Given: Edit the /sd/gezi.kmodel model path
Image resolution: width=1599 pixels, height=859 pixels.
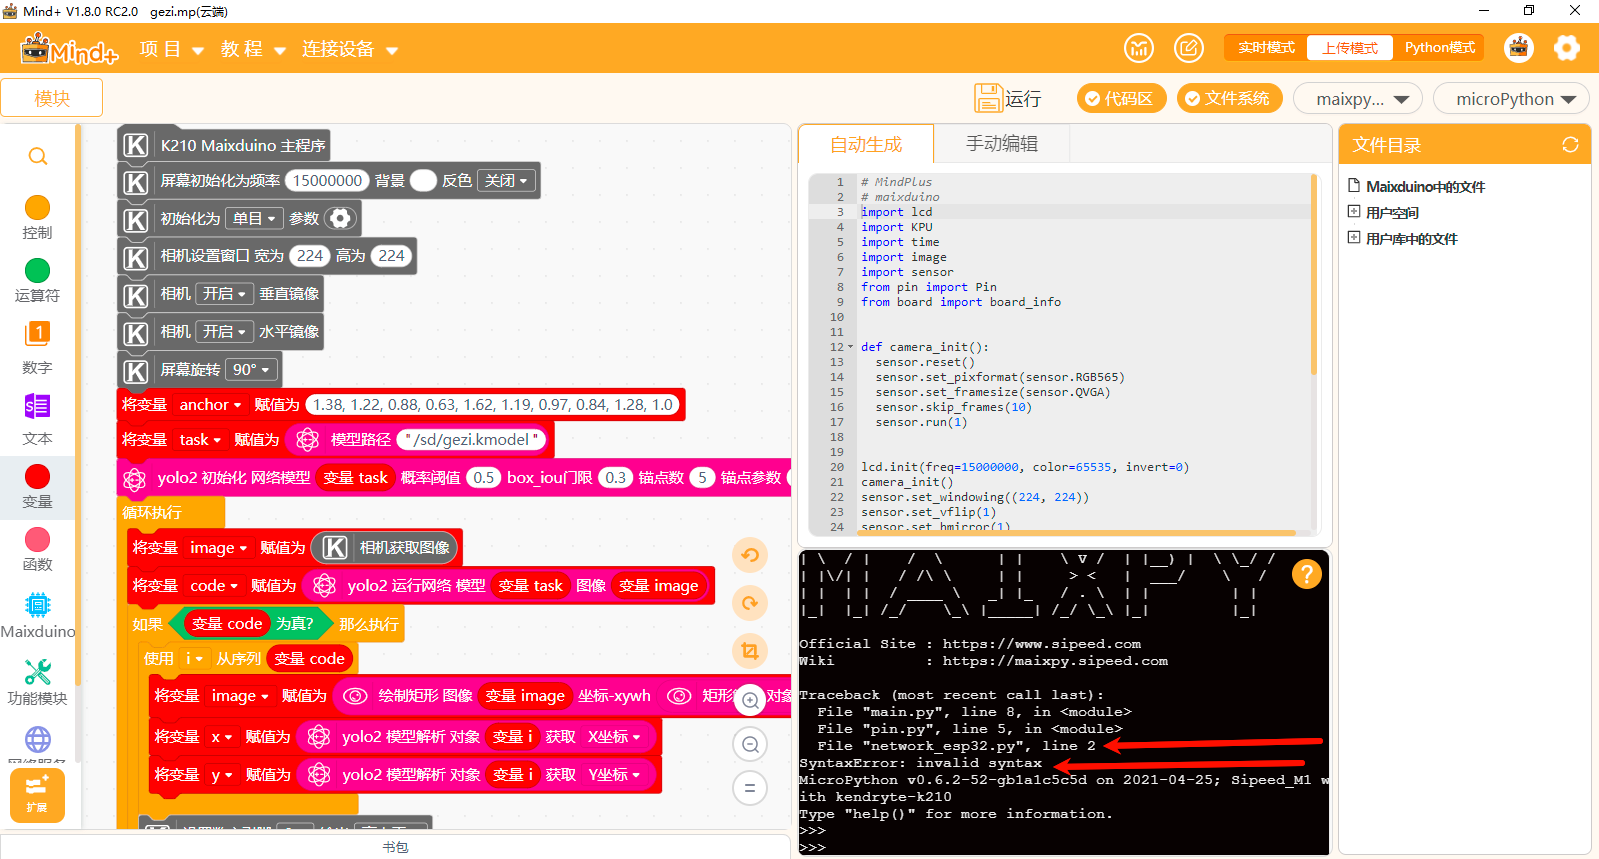Looking at the screenshot, I should (x=472, y=440).
